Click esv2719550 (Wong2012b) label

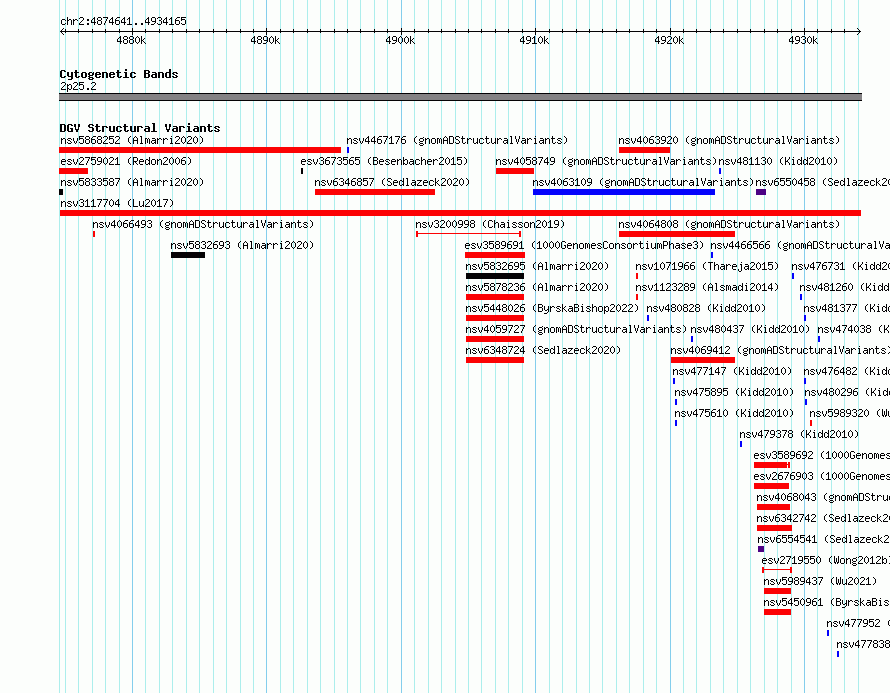pyautogui.click(x=825, y=560)
